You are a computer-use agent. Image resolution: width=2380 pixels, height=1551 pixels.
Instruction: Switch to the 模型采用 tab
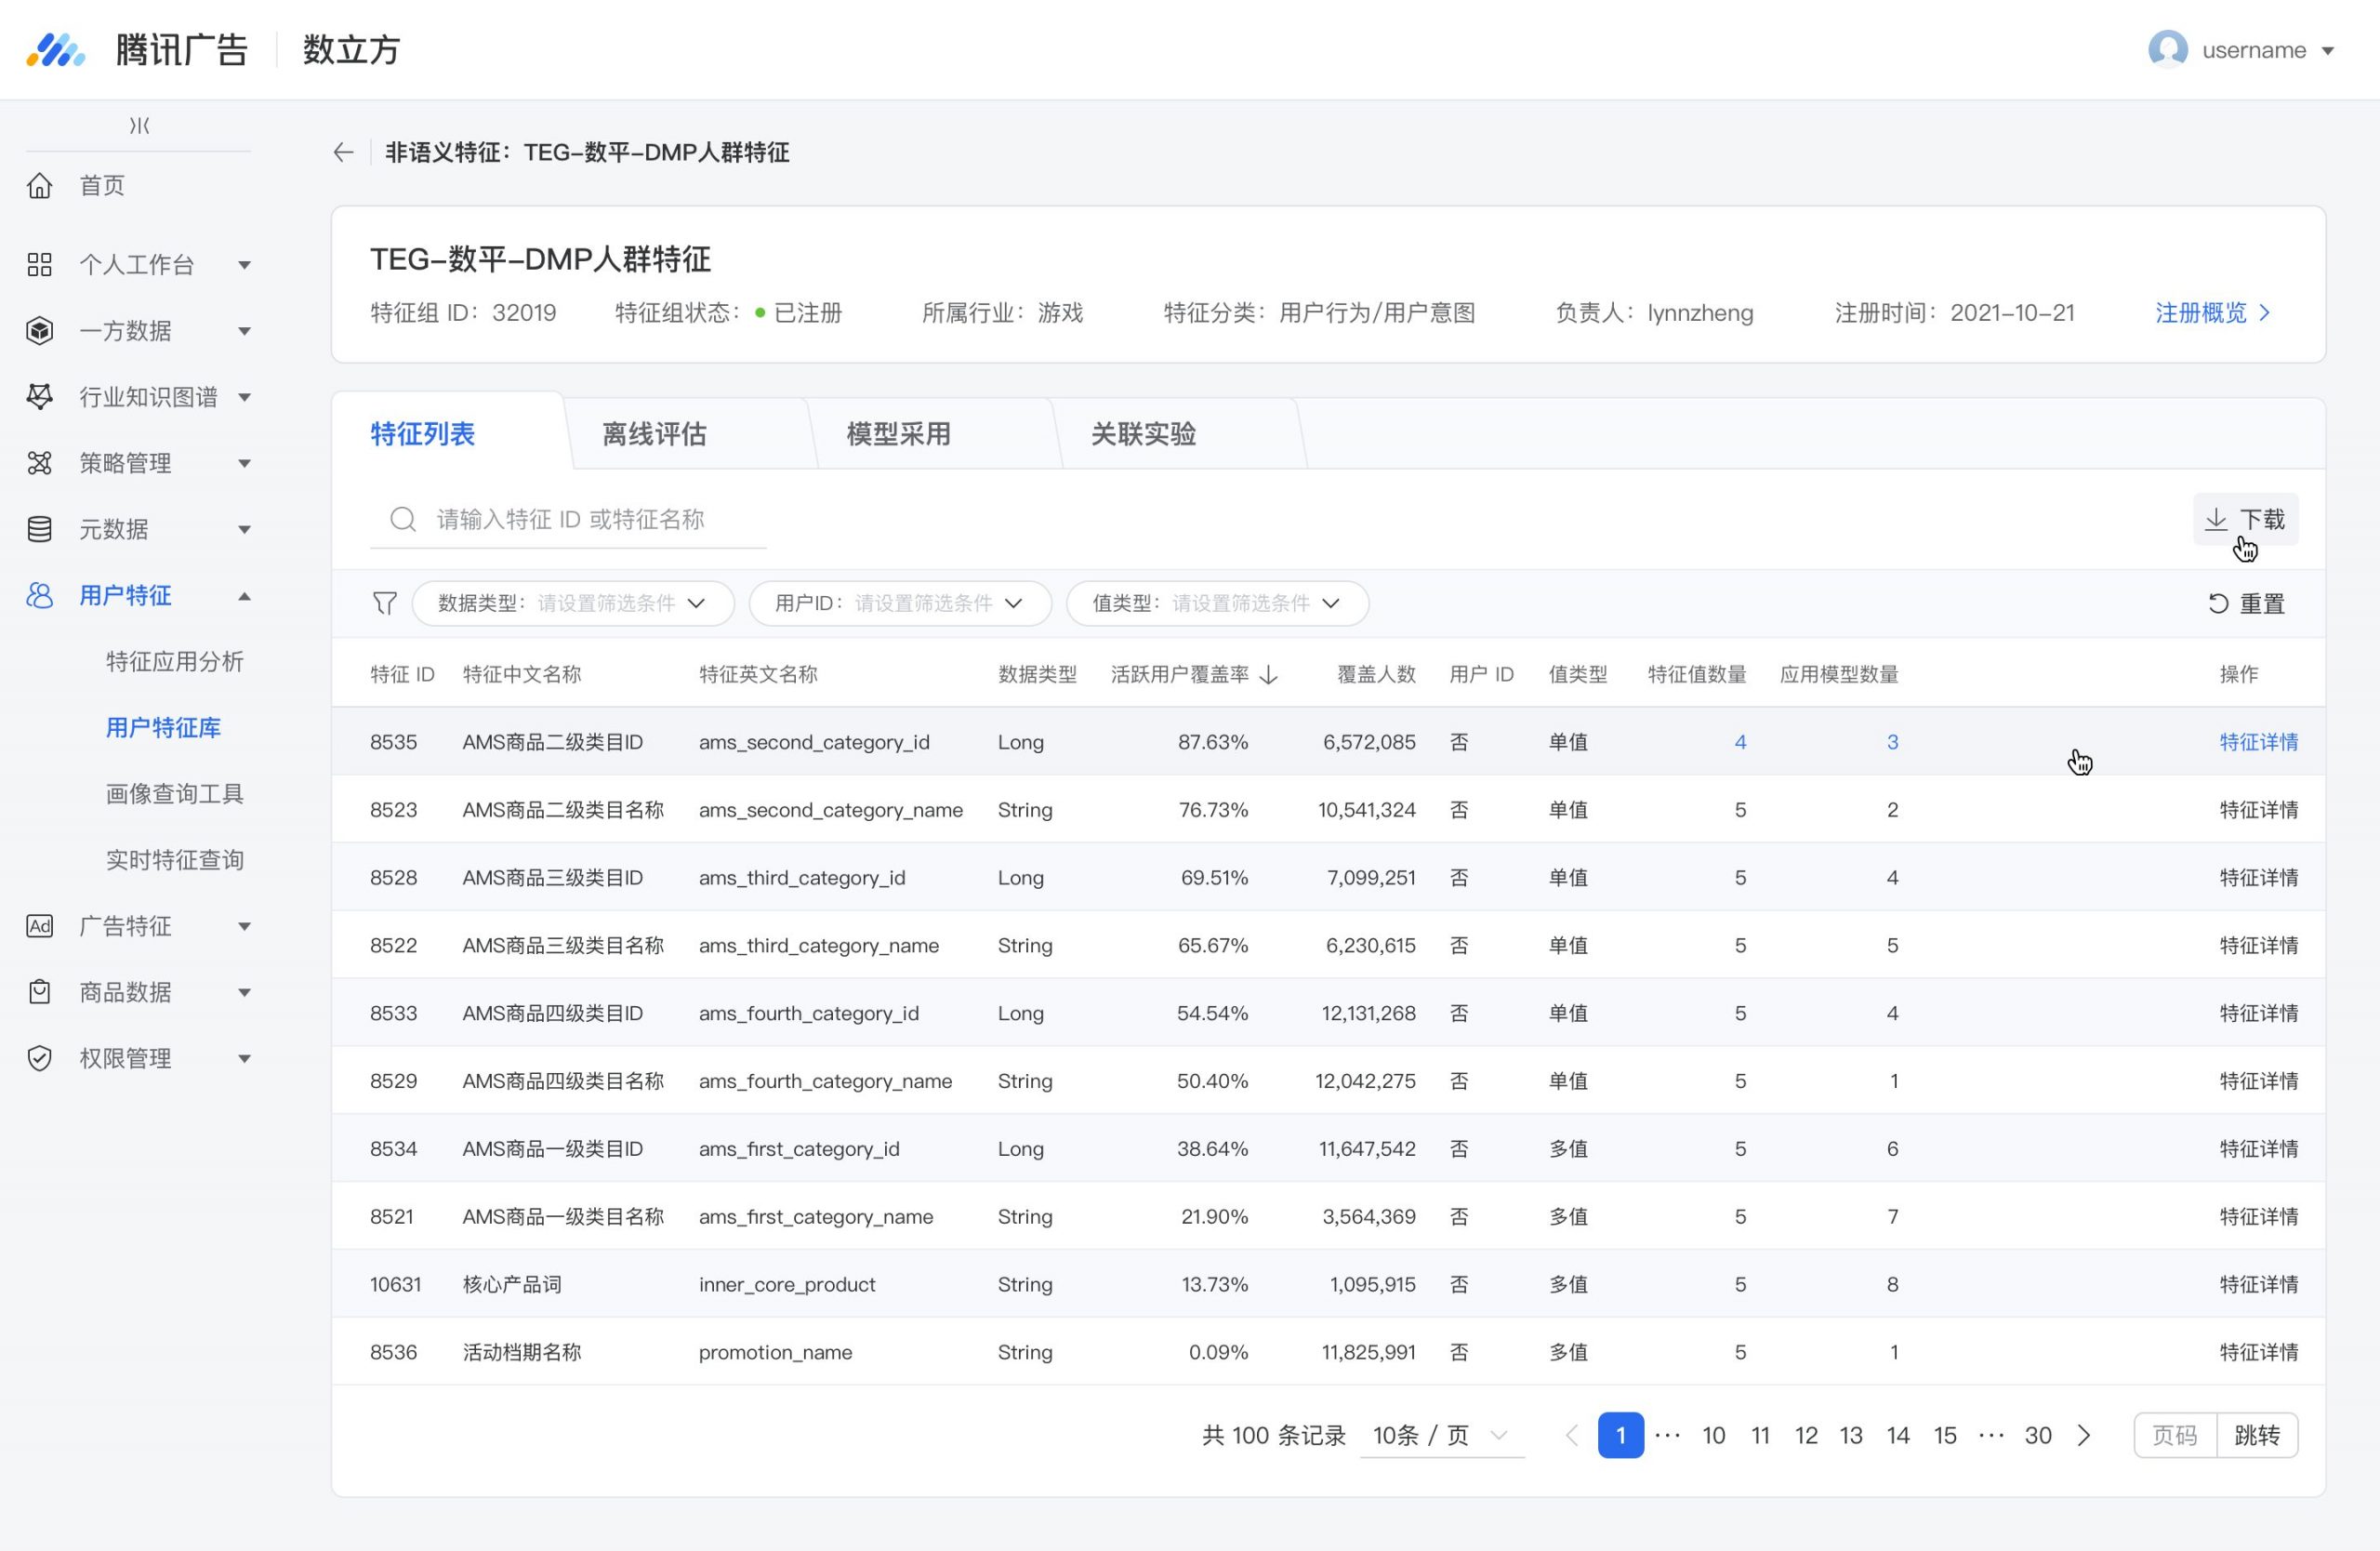click(898, 434)
